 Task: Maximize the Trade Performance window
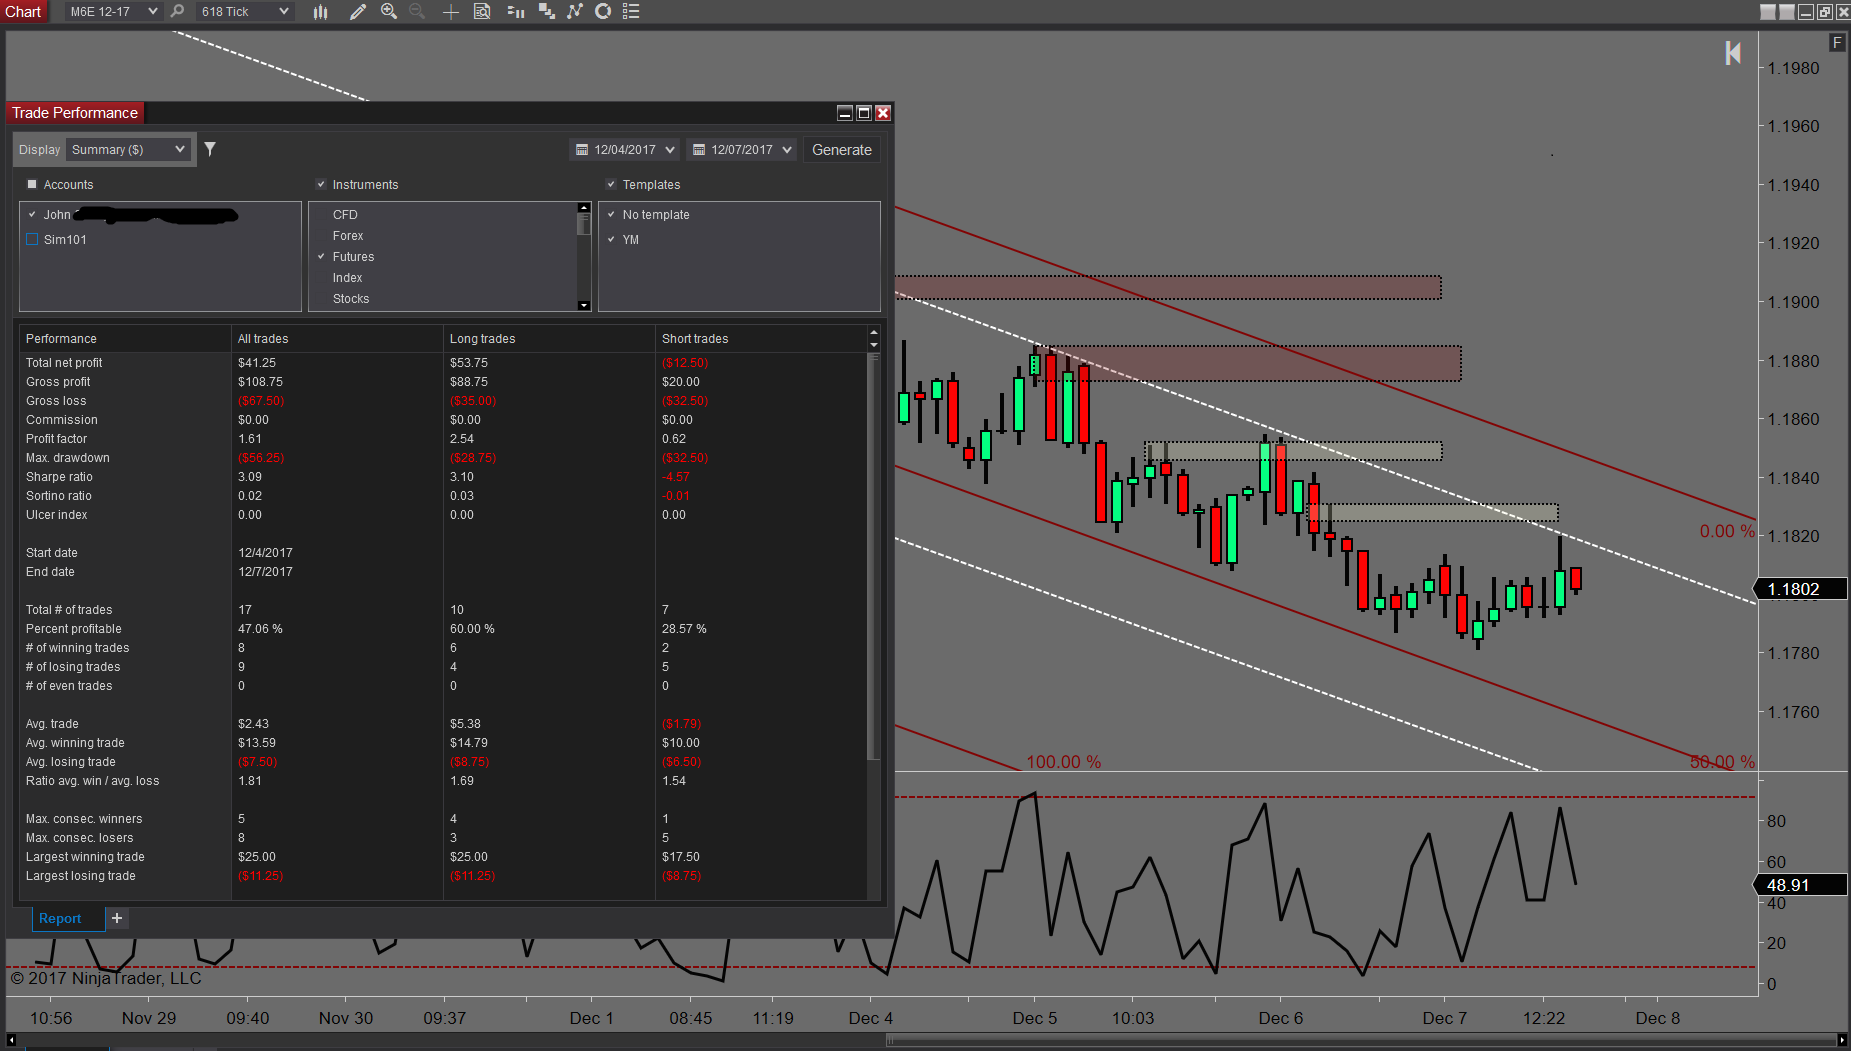[864, 113]
